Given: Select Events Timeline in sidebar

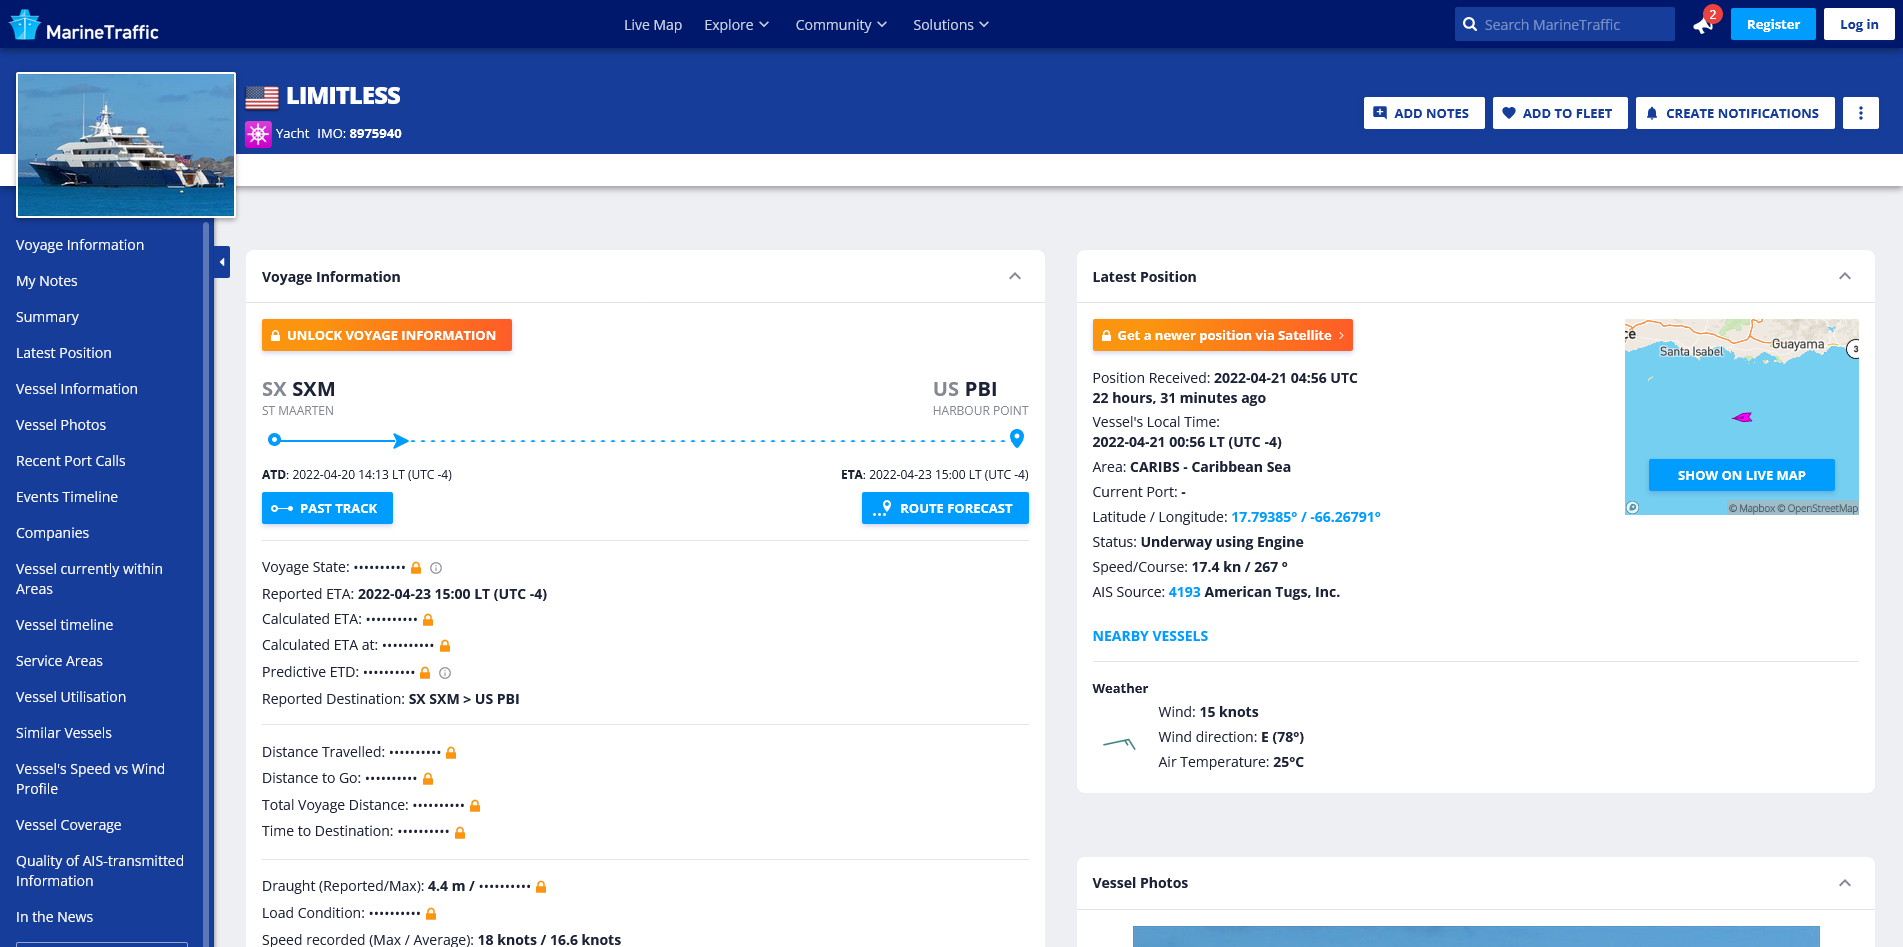Looking at the screenshot, I should [67, 497].
